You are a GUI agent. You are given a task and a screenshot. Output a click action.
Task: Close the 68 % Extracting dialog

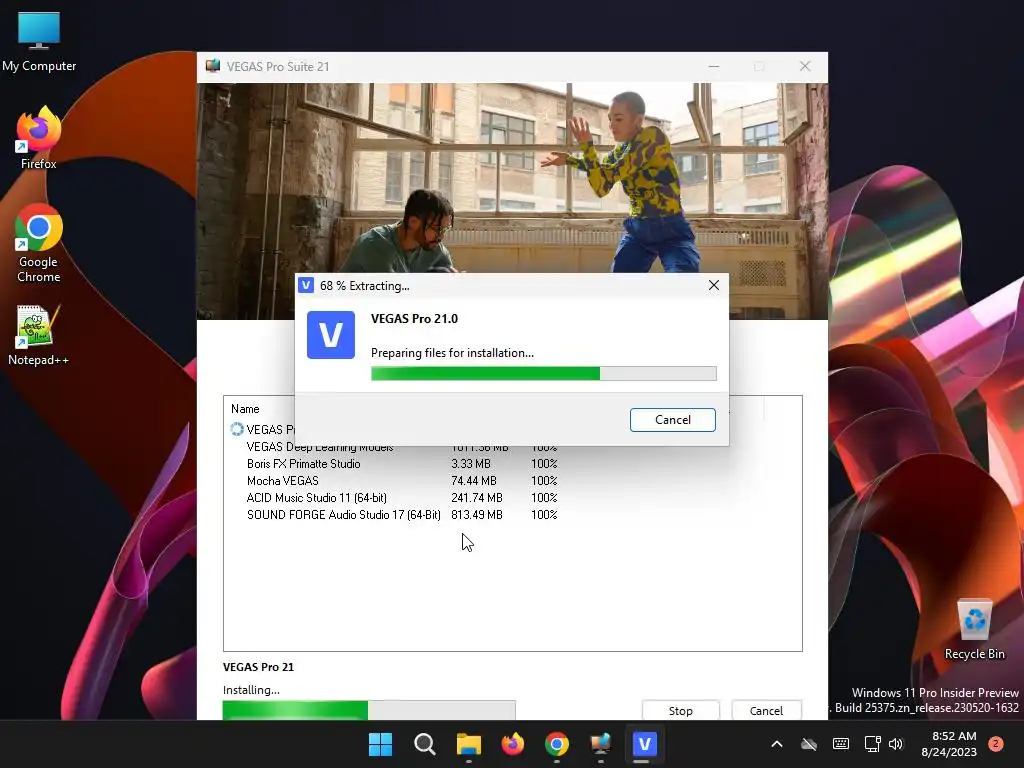click(x=714, y=285)
